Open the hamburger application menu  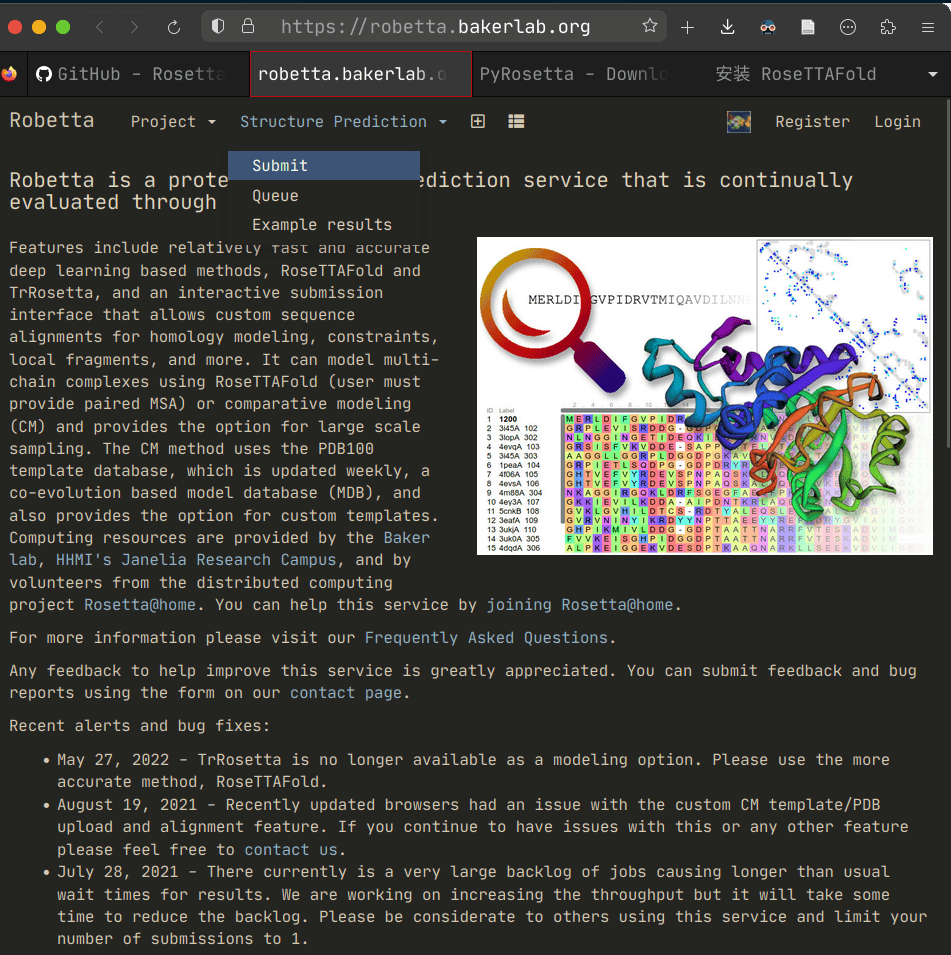tap(928, 27)
